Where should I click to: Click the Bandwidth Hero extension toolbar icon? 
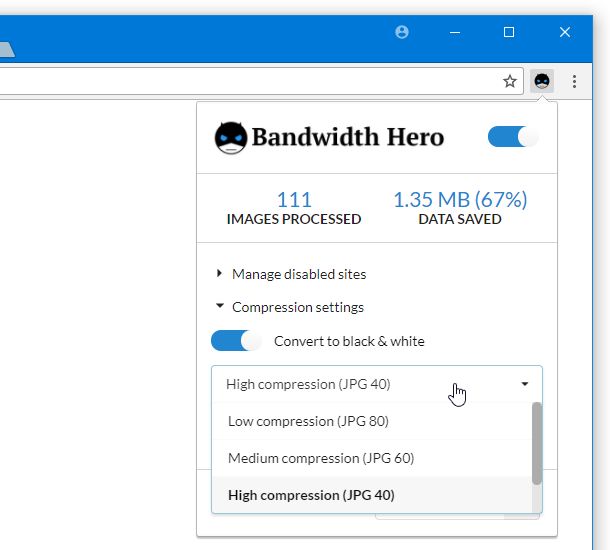pos(542,81)
